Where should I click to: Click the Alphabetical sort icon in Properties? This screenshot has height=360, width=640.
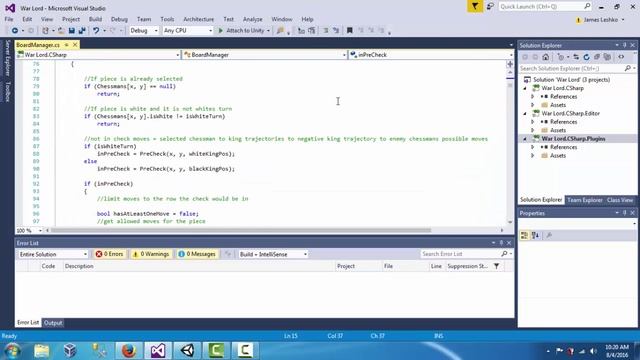point(535,236)
